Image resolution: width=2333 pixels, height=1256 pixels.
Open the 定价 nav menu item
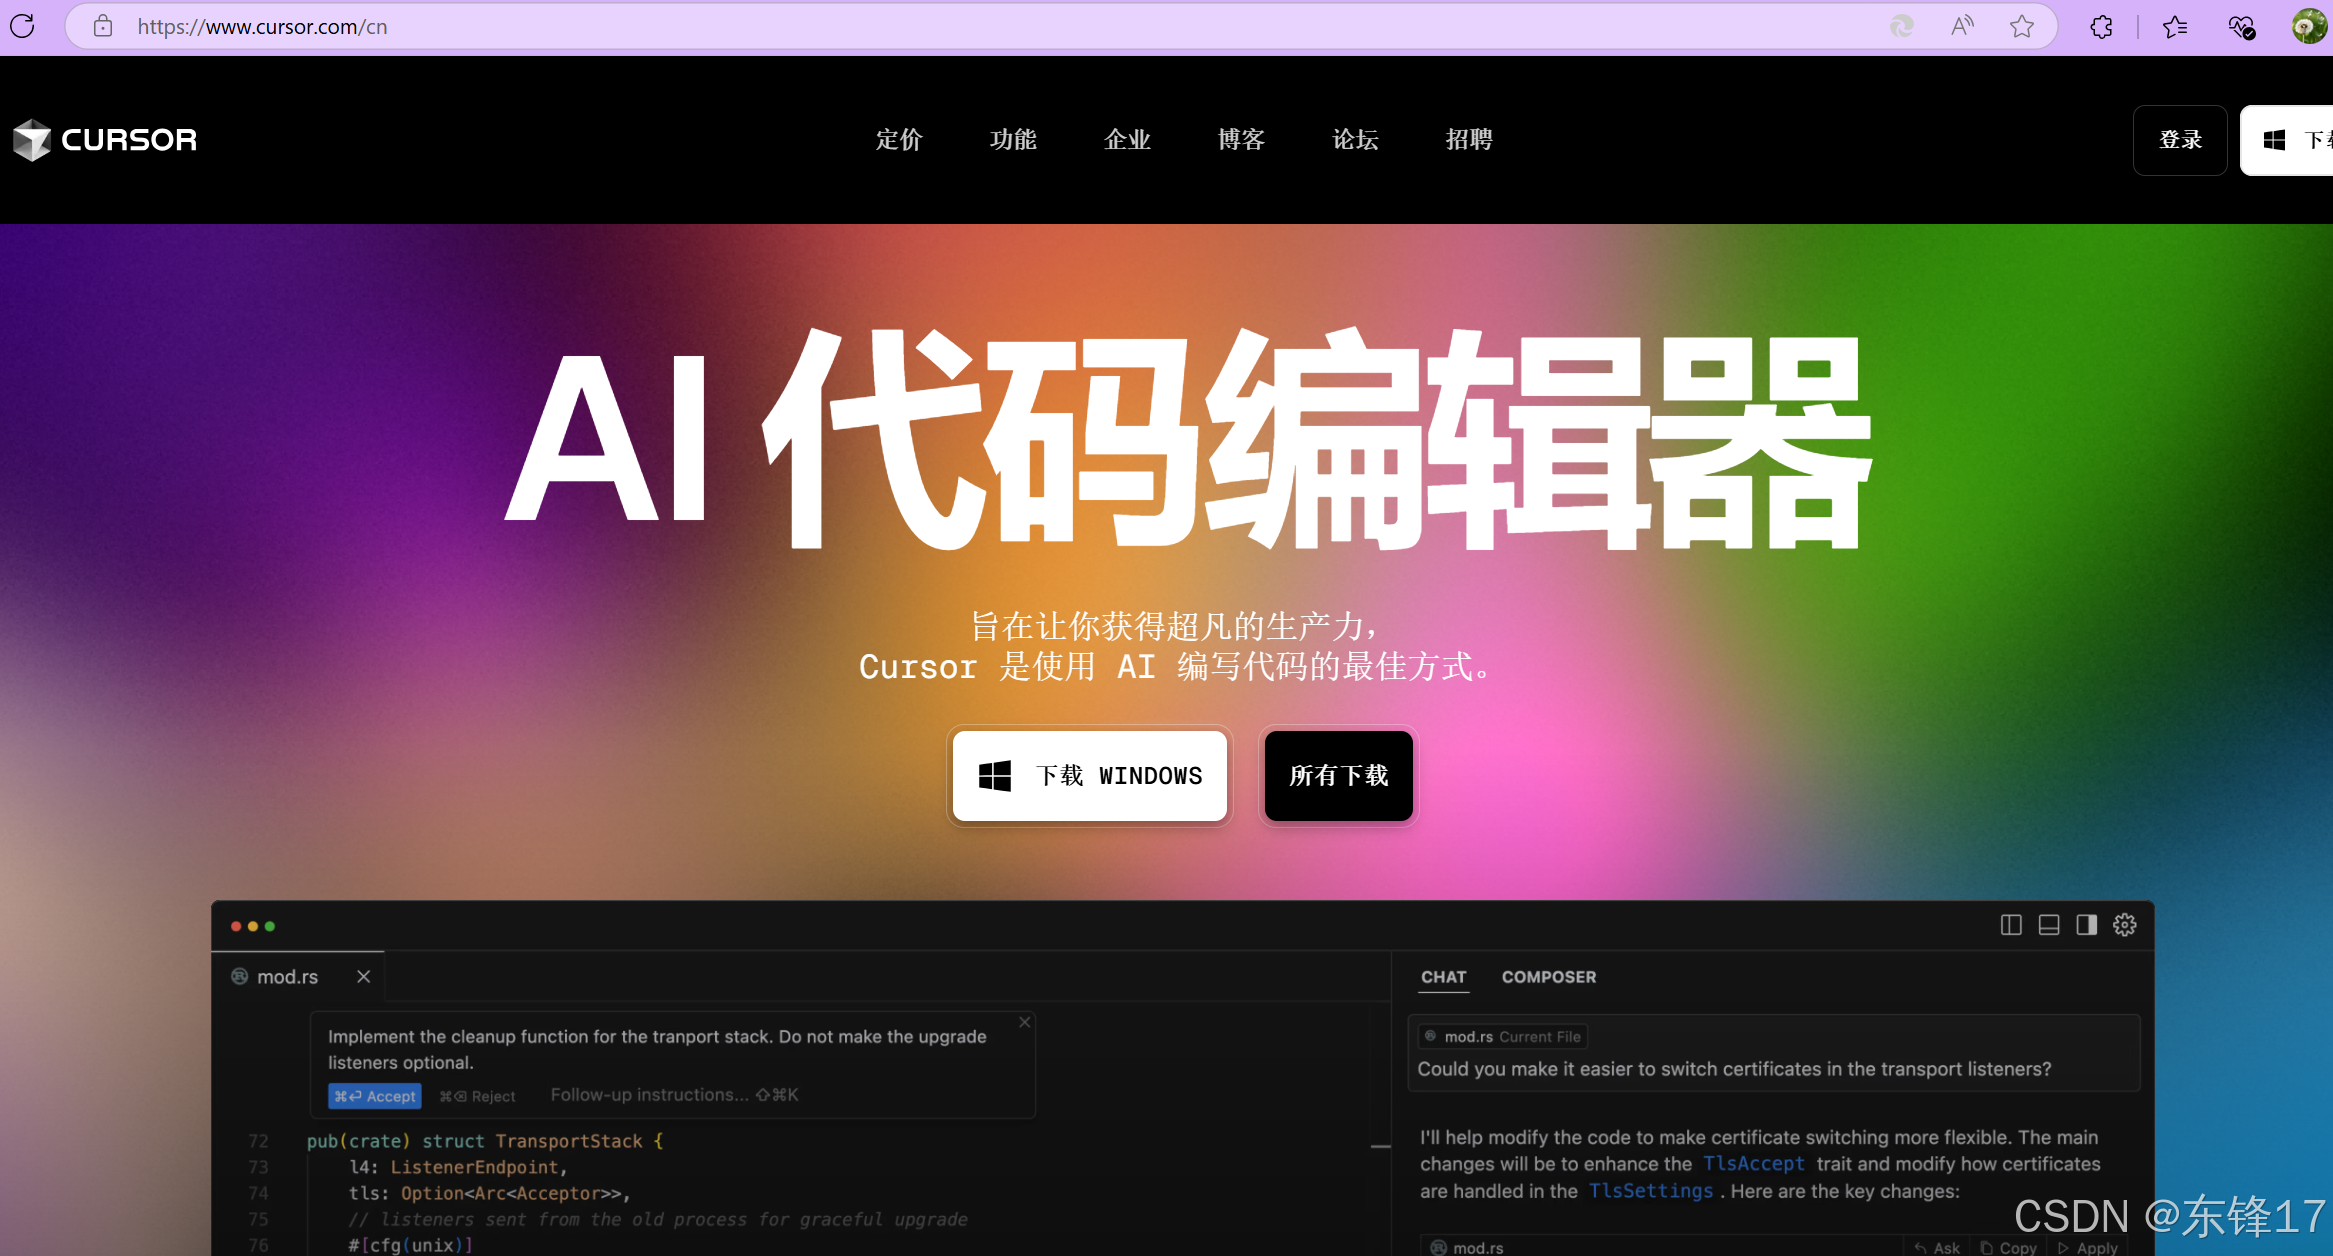point(899,140)
